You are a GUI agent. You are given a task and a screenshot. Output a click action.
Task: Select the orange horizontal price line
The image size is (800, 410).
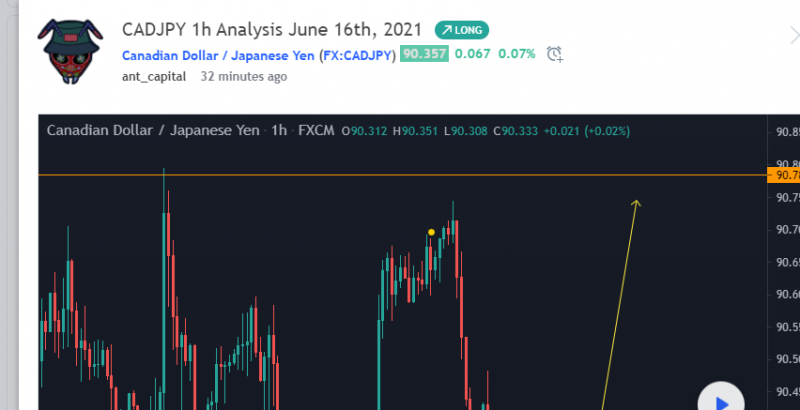coord(400,176)
